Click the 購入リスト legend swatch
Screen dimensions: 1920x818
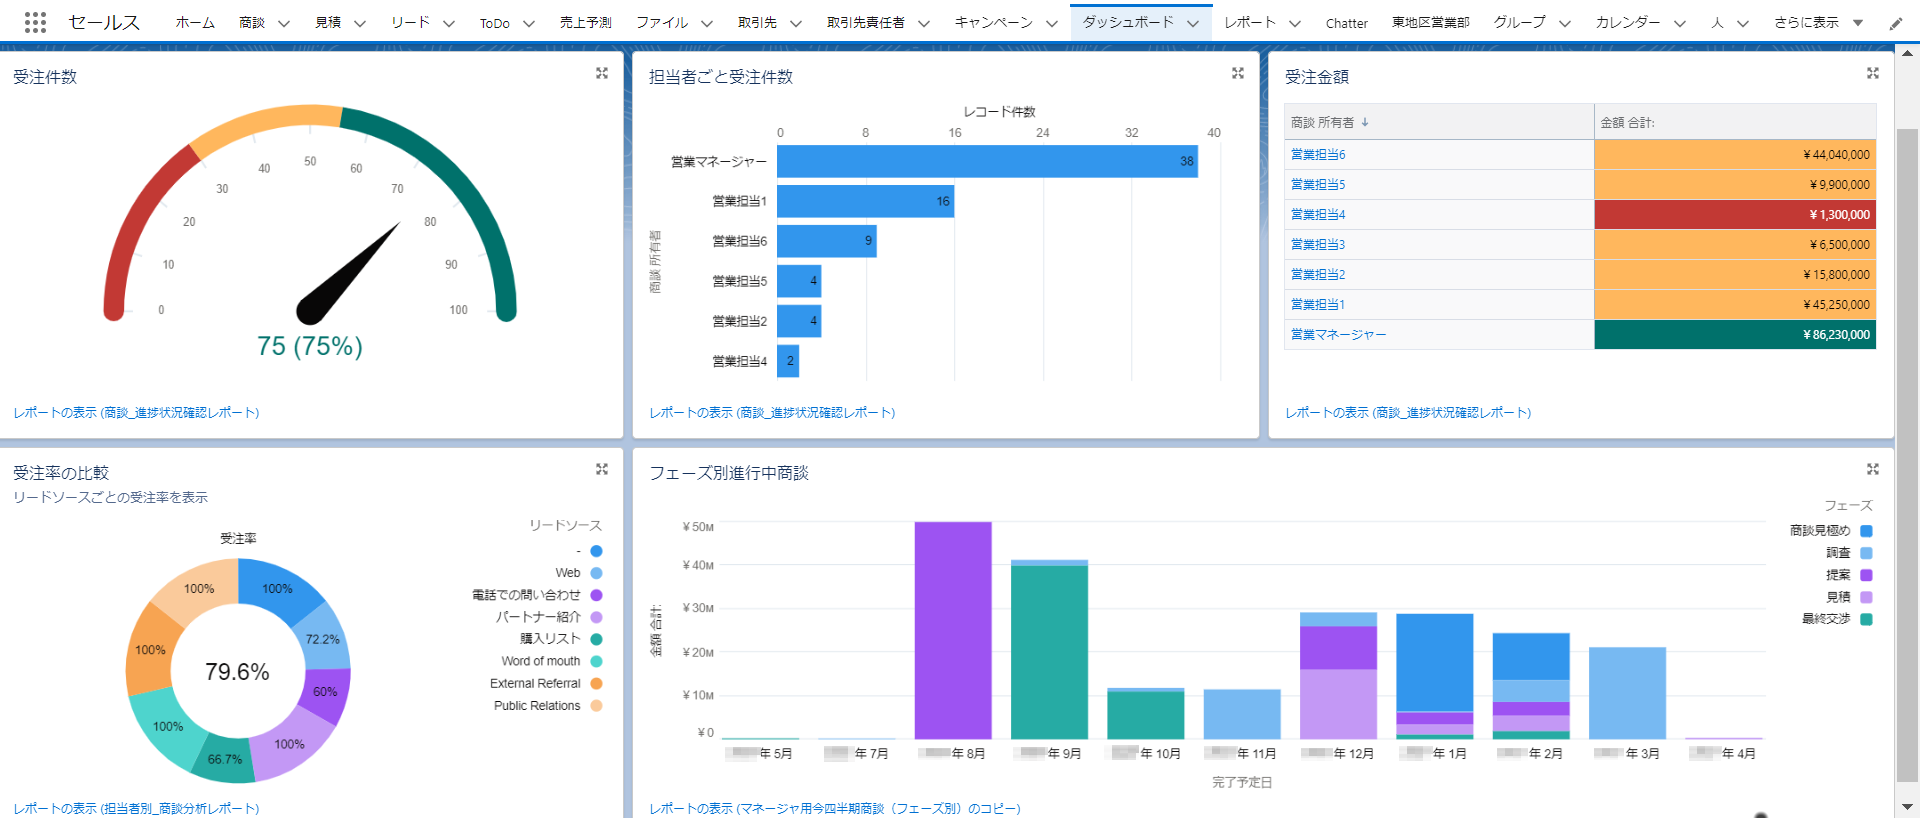point(596,639)
